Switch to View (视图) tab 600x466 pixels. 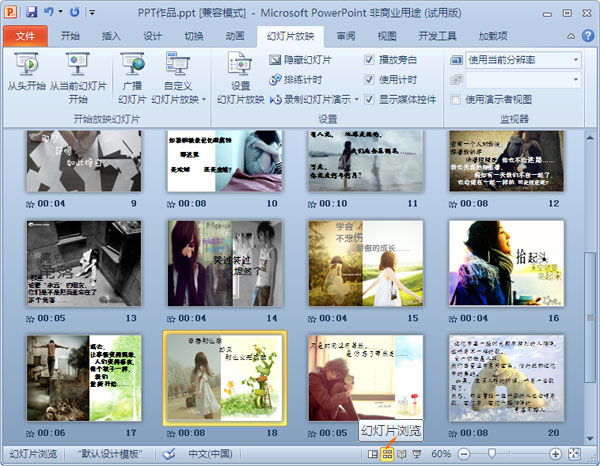(x=387, y=36)
